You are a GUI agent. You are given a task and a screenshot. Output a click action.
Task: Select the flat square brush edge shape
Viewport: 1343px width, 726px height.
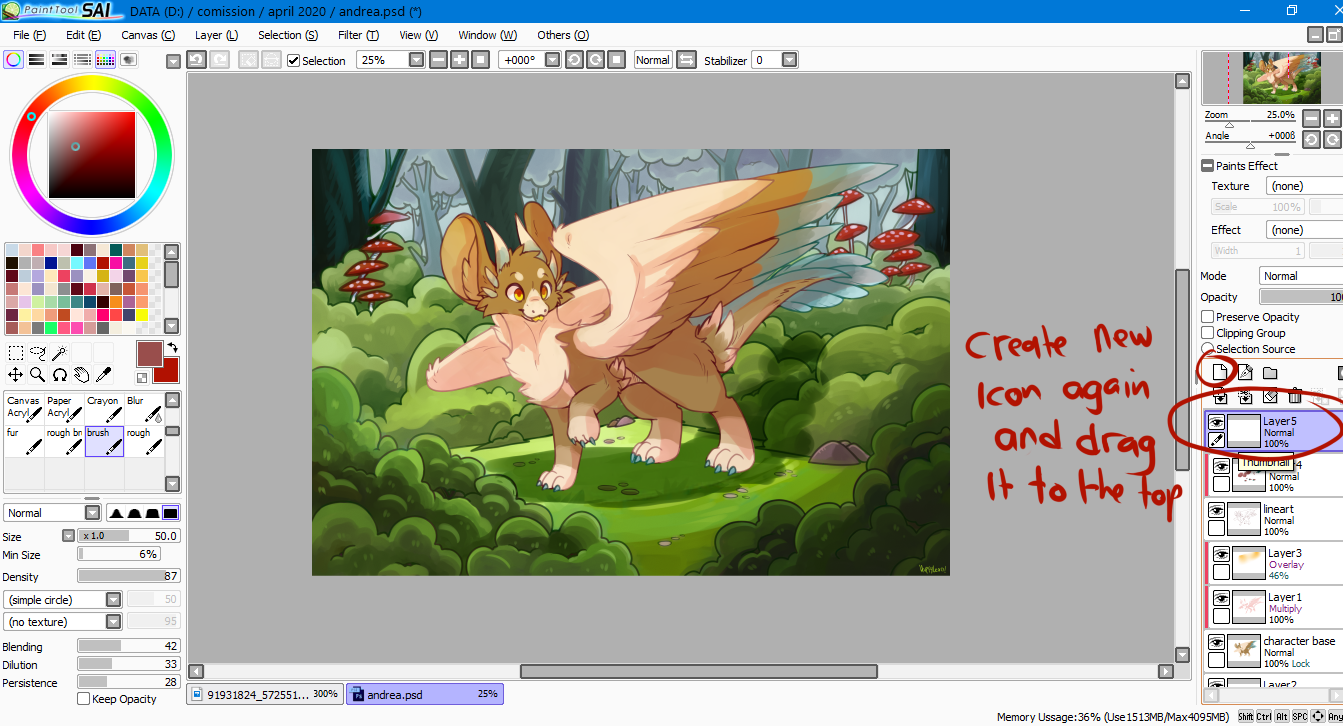click(x=170, y=513)
